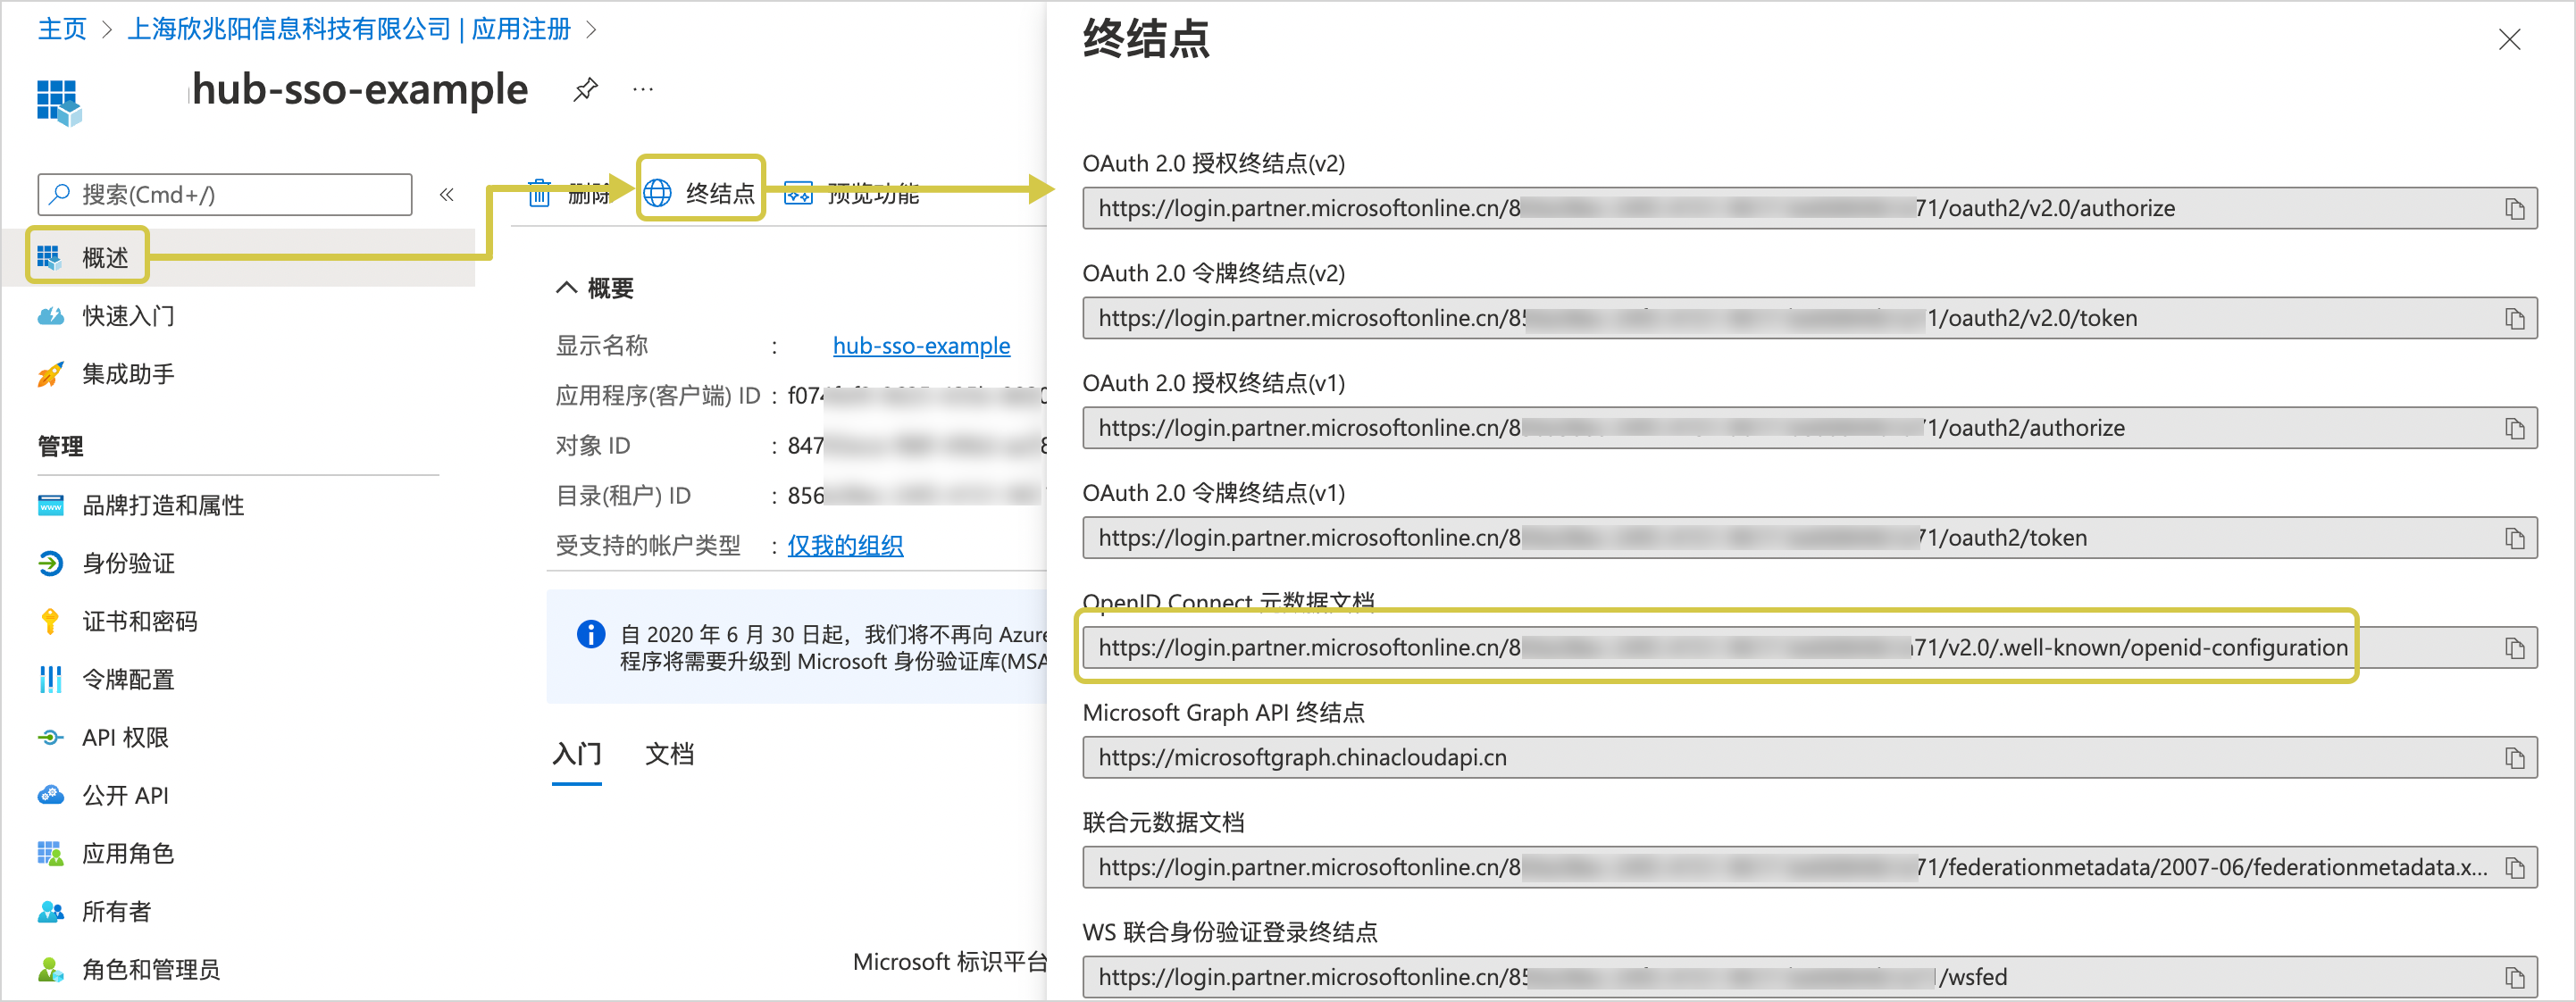
Task: Open 集成助手 in the sidebar
Action: pos(128,374)
